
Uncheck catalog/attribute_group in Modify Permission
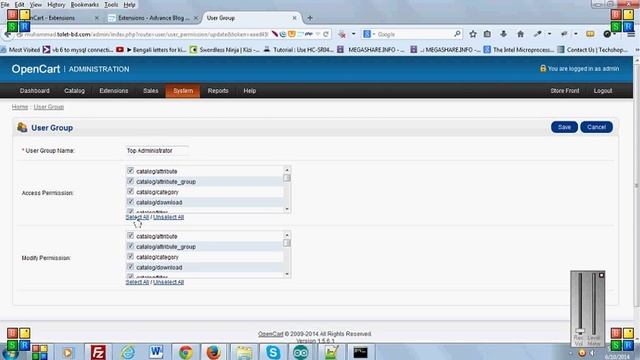click(131, 246)
